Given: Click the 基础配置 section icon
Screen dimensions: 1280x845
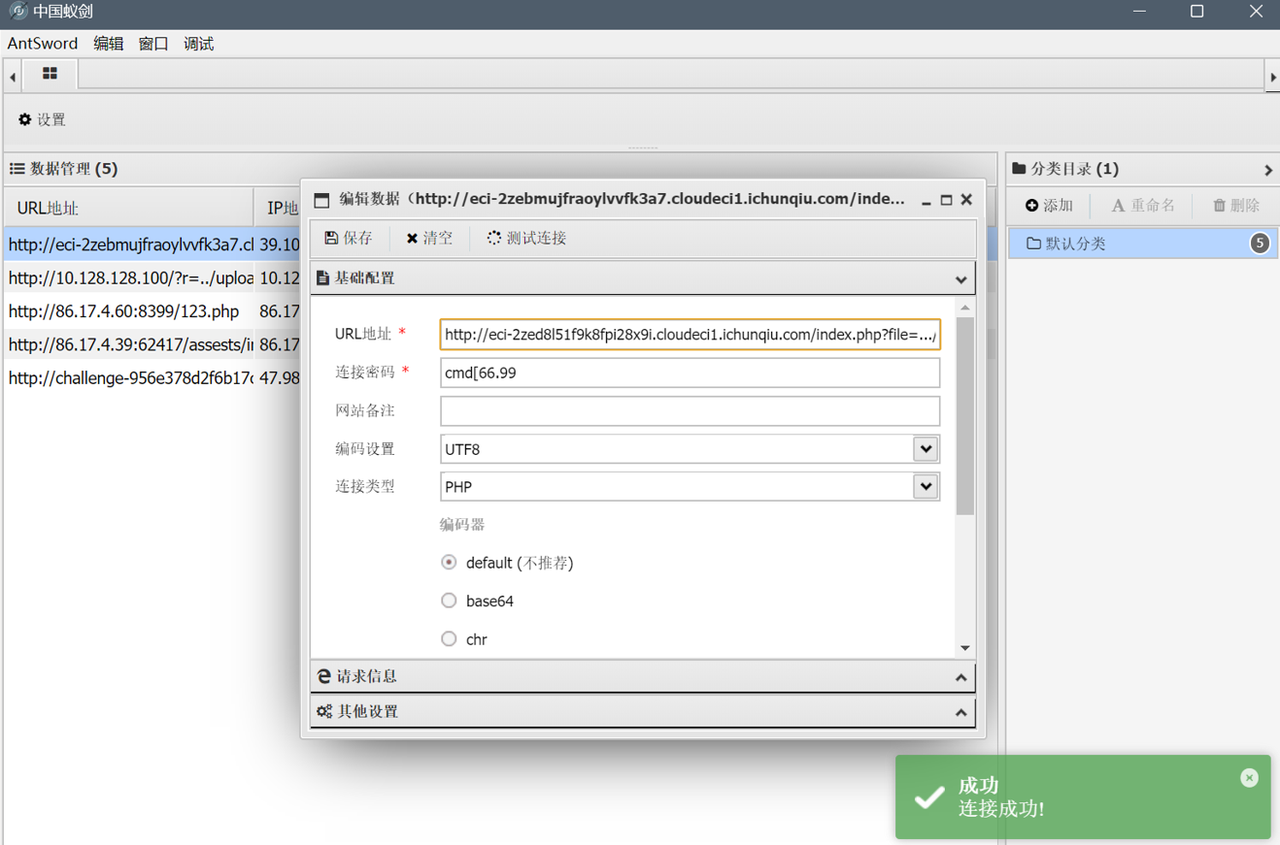Looking at the screenshot, I should click(324, 278).
